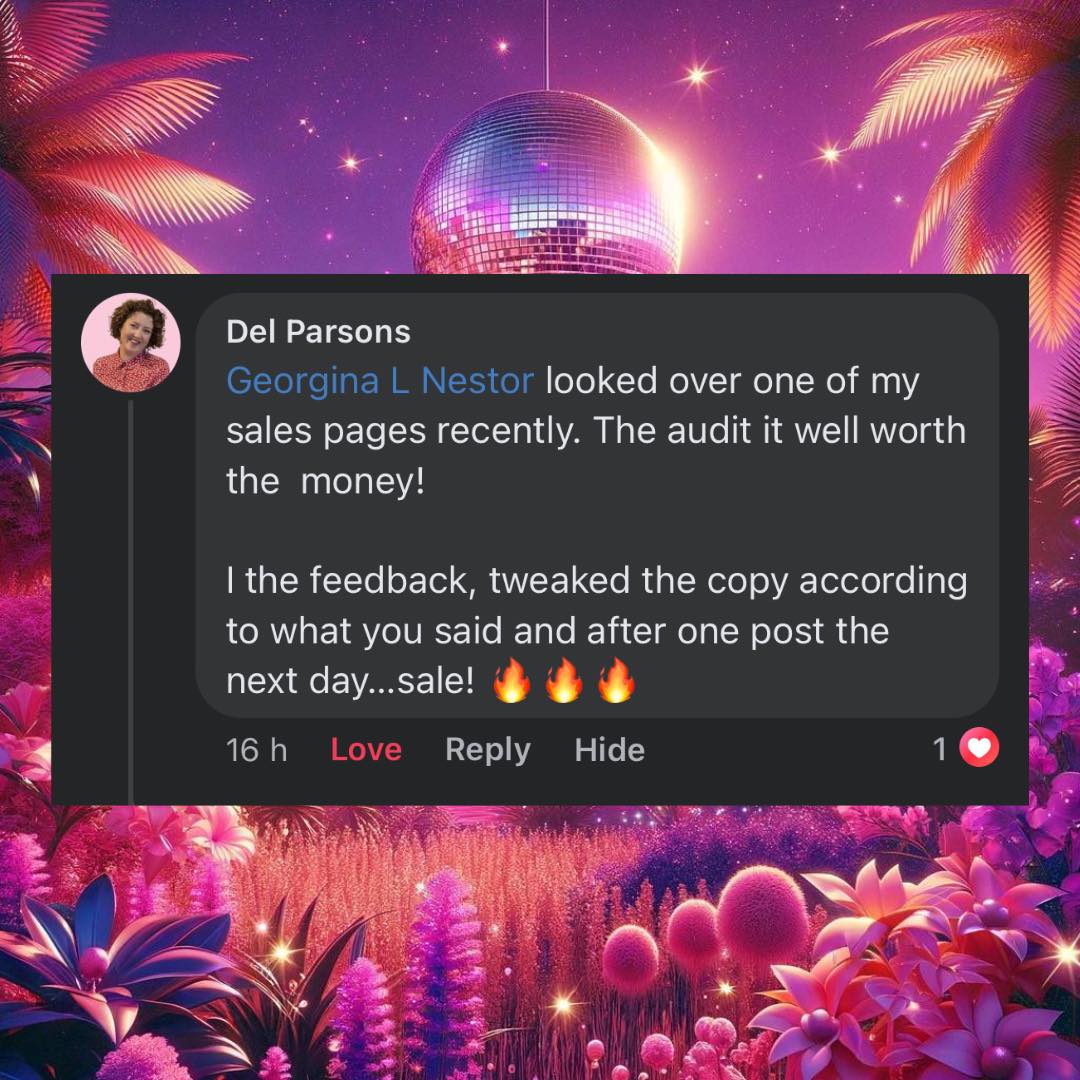Click the vertical comment thread line
Image resolution: width=1080 pixels, height=1080 pixels.
point(131,603)
